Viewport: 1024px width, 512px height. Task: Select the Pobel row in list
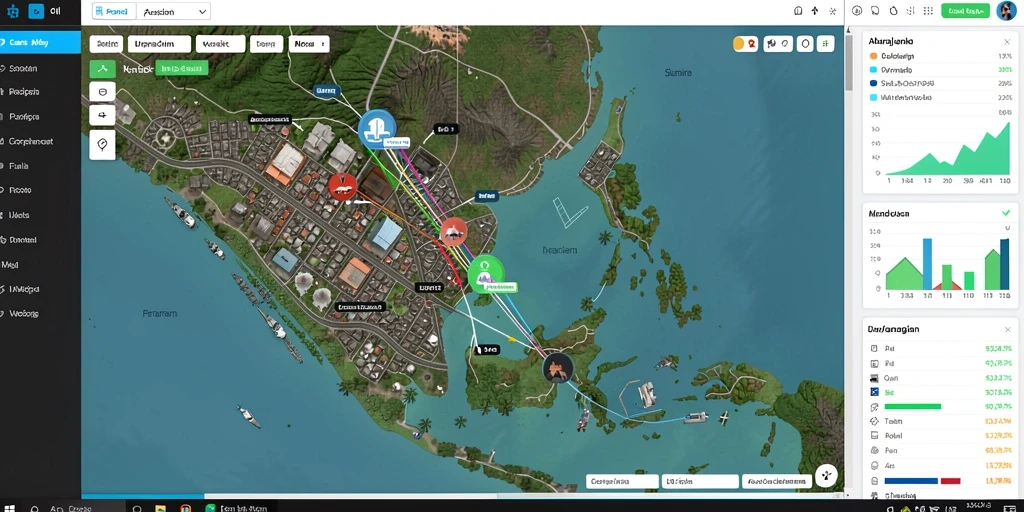coord(941,436)
